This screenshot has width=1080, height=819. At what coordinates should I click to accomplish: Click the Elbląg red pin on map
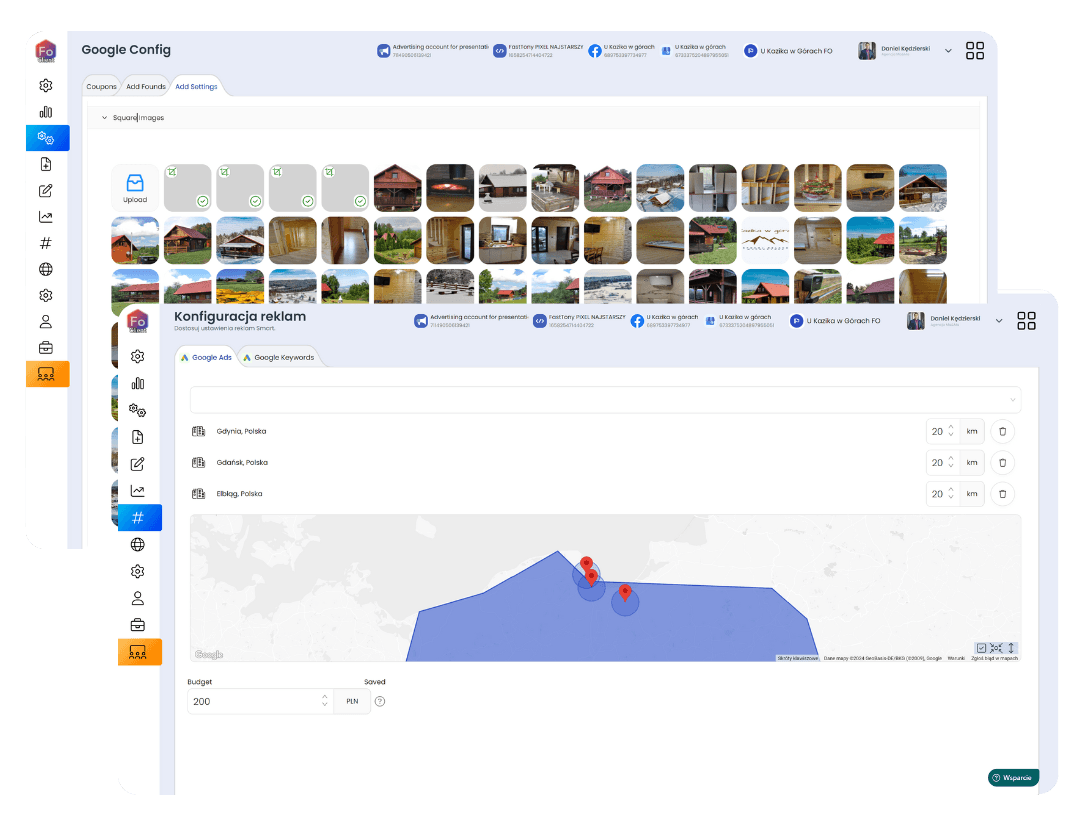[625, 592]
